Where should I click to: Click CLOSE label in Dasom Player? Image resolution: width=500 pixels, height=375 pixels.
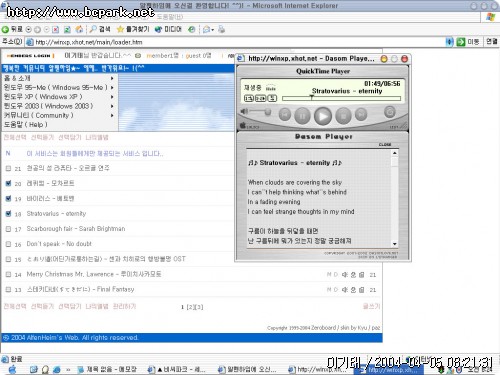(385, 145)
